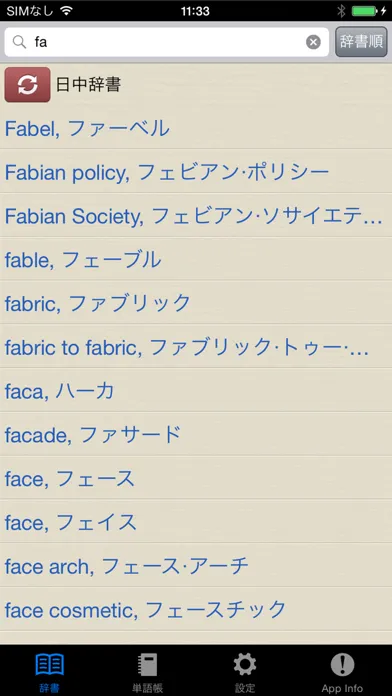The width and height of the screenshot is (392, 696).
Task: Open the 辞書 book icon tab
Action: pos(49,672)
